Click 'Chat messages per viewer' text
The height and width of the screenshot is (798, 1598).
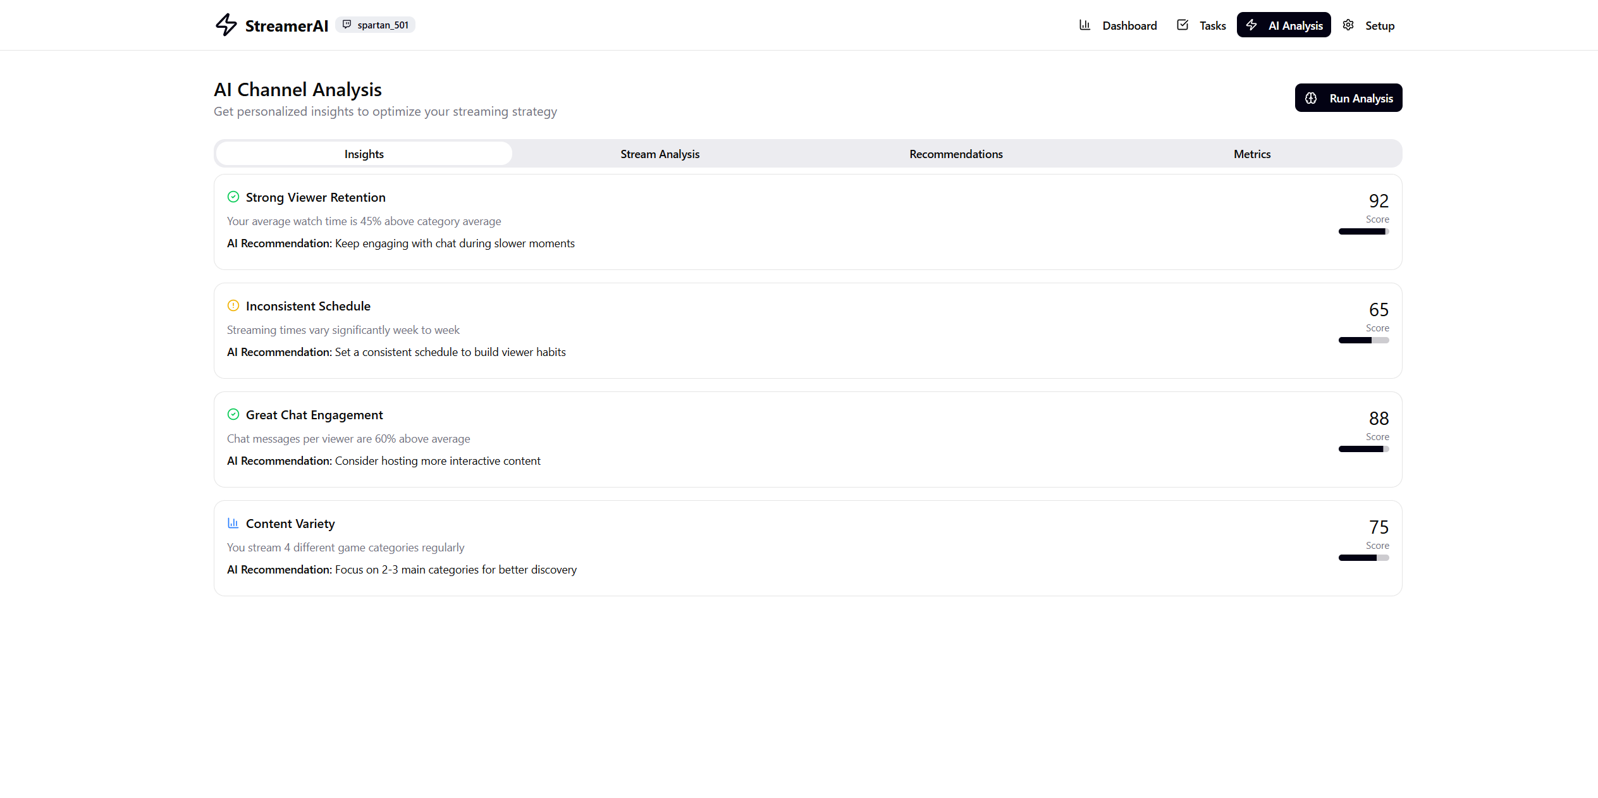(348, 439)
